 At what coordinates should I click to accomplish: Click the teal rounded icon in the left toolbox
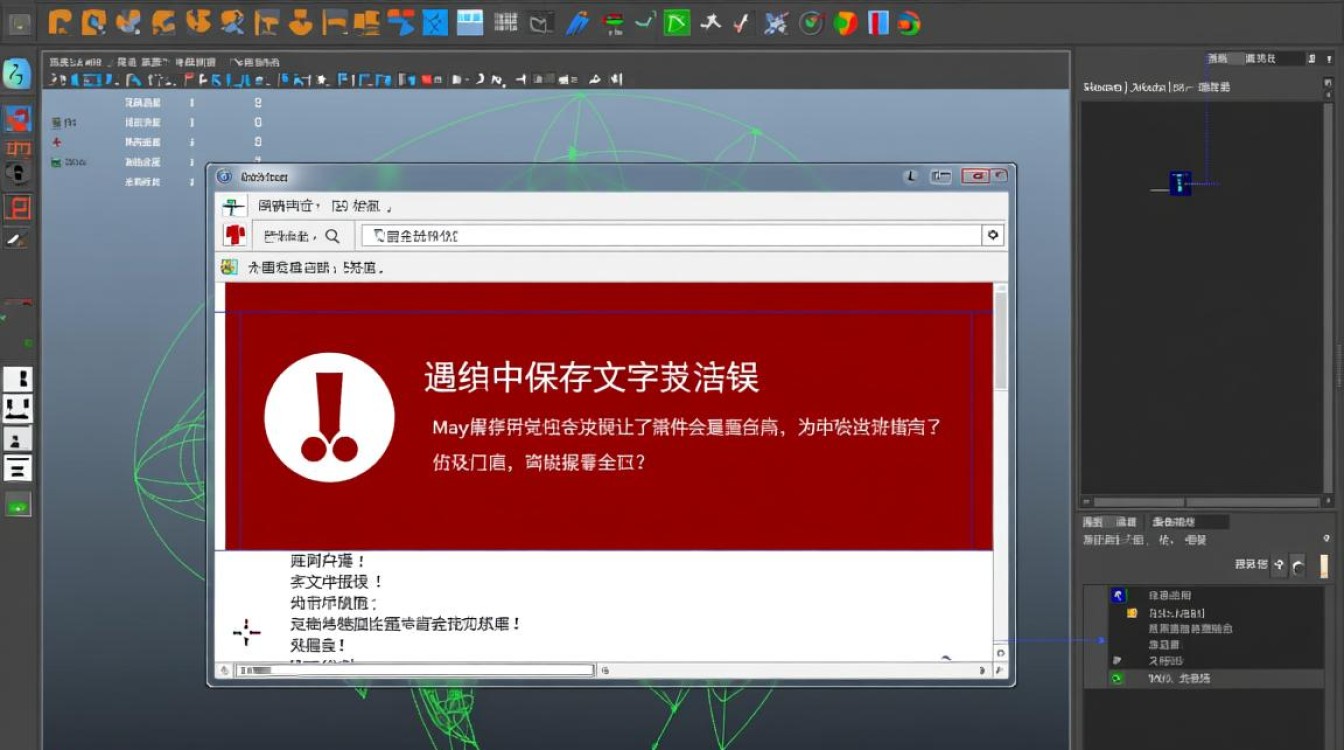[17, 73]
